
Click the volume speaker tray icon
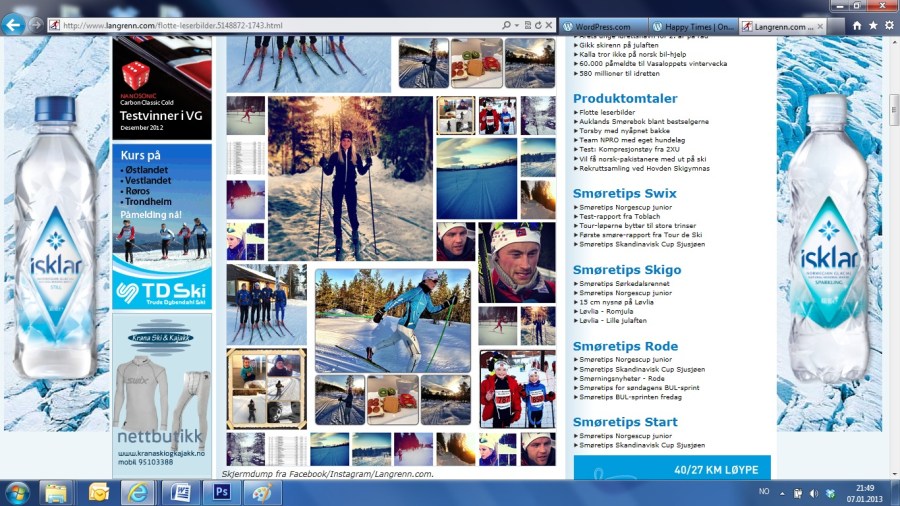[x=814, y=493]
